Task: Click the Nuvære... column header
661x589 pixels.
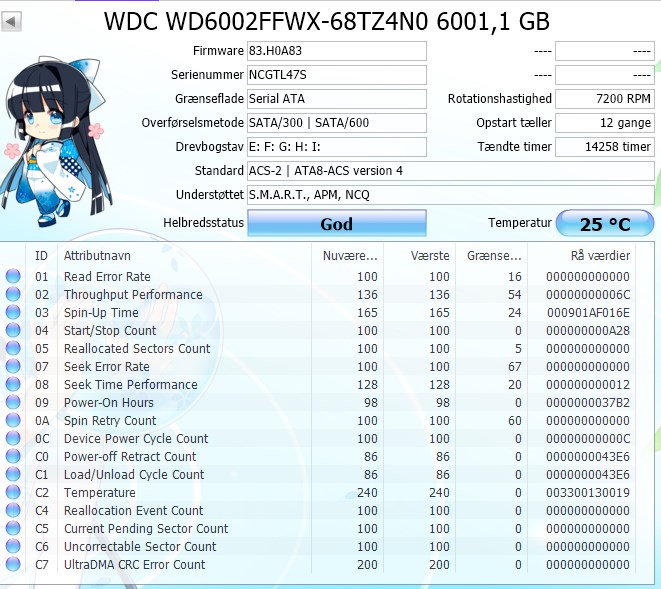Action: point(348,256)
